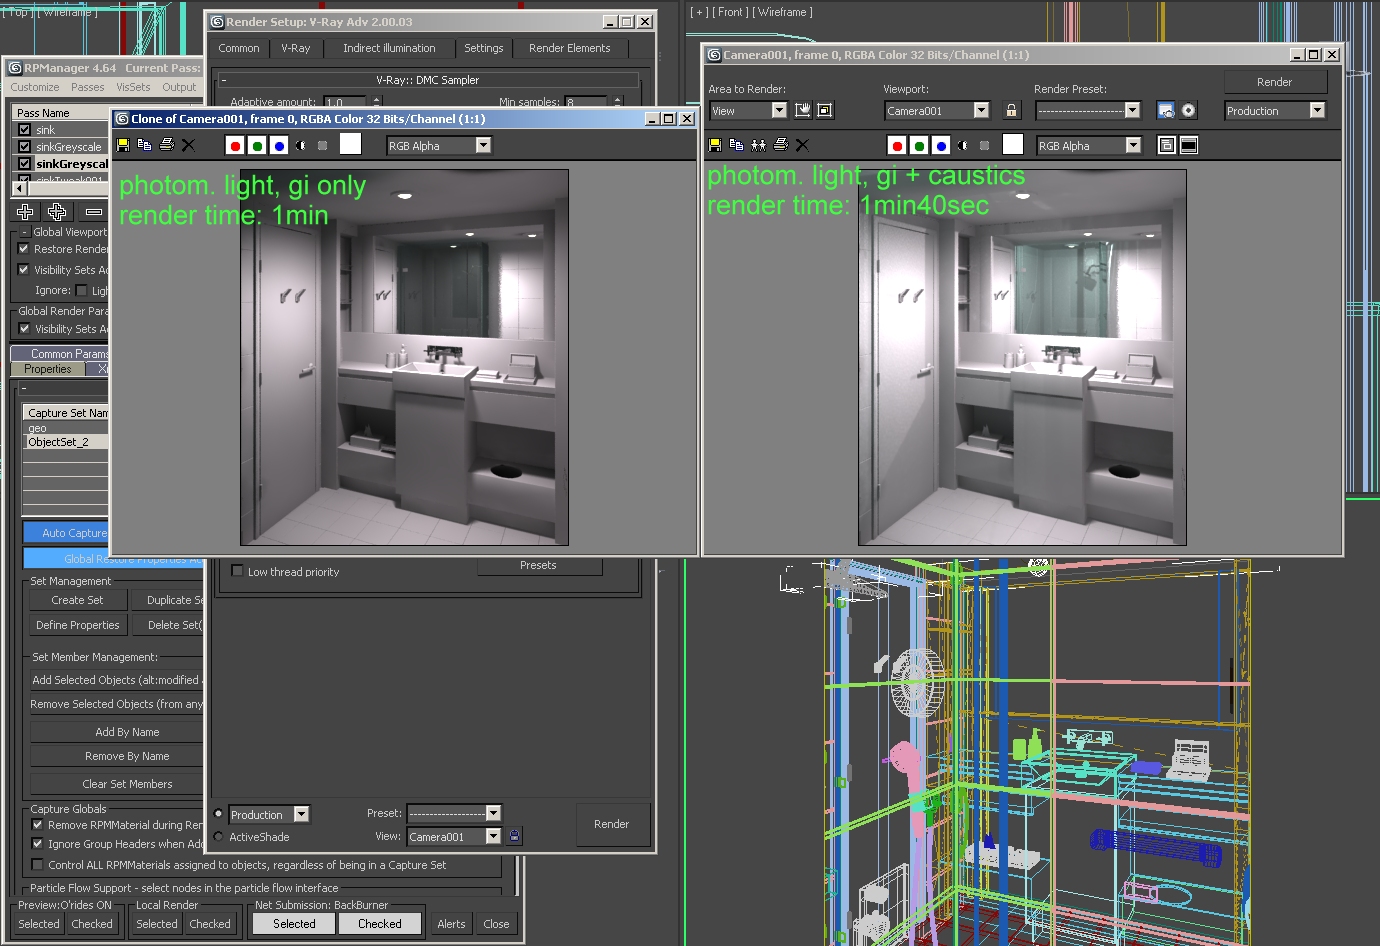This screenshot has width=1380, height=946.
Task: Click white color swatch in Camera001 frame window
Action: pyautogui.click(x=1012, y=145)
